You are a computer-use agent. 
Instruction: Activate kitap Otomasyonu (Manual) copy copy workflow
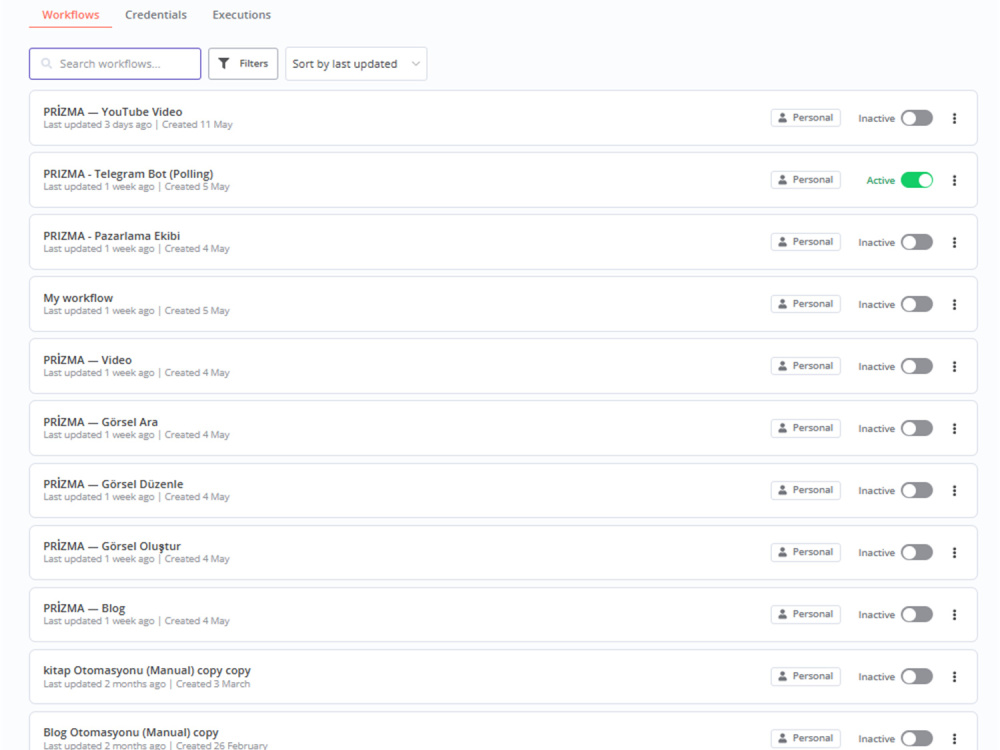point(916,677)
